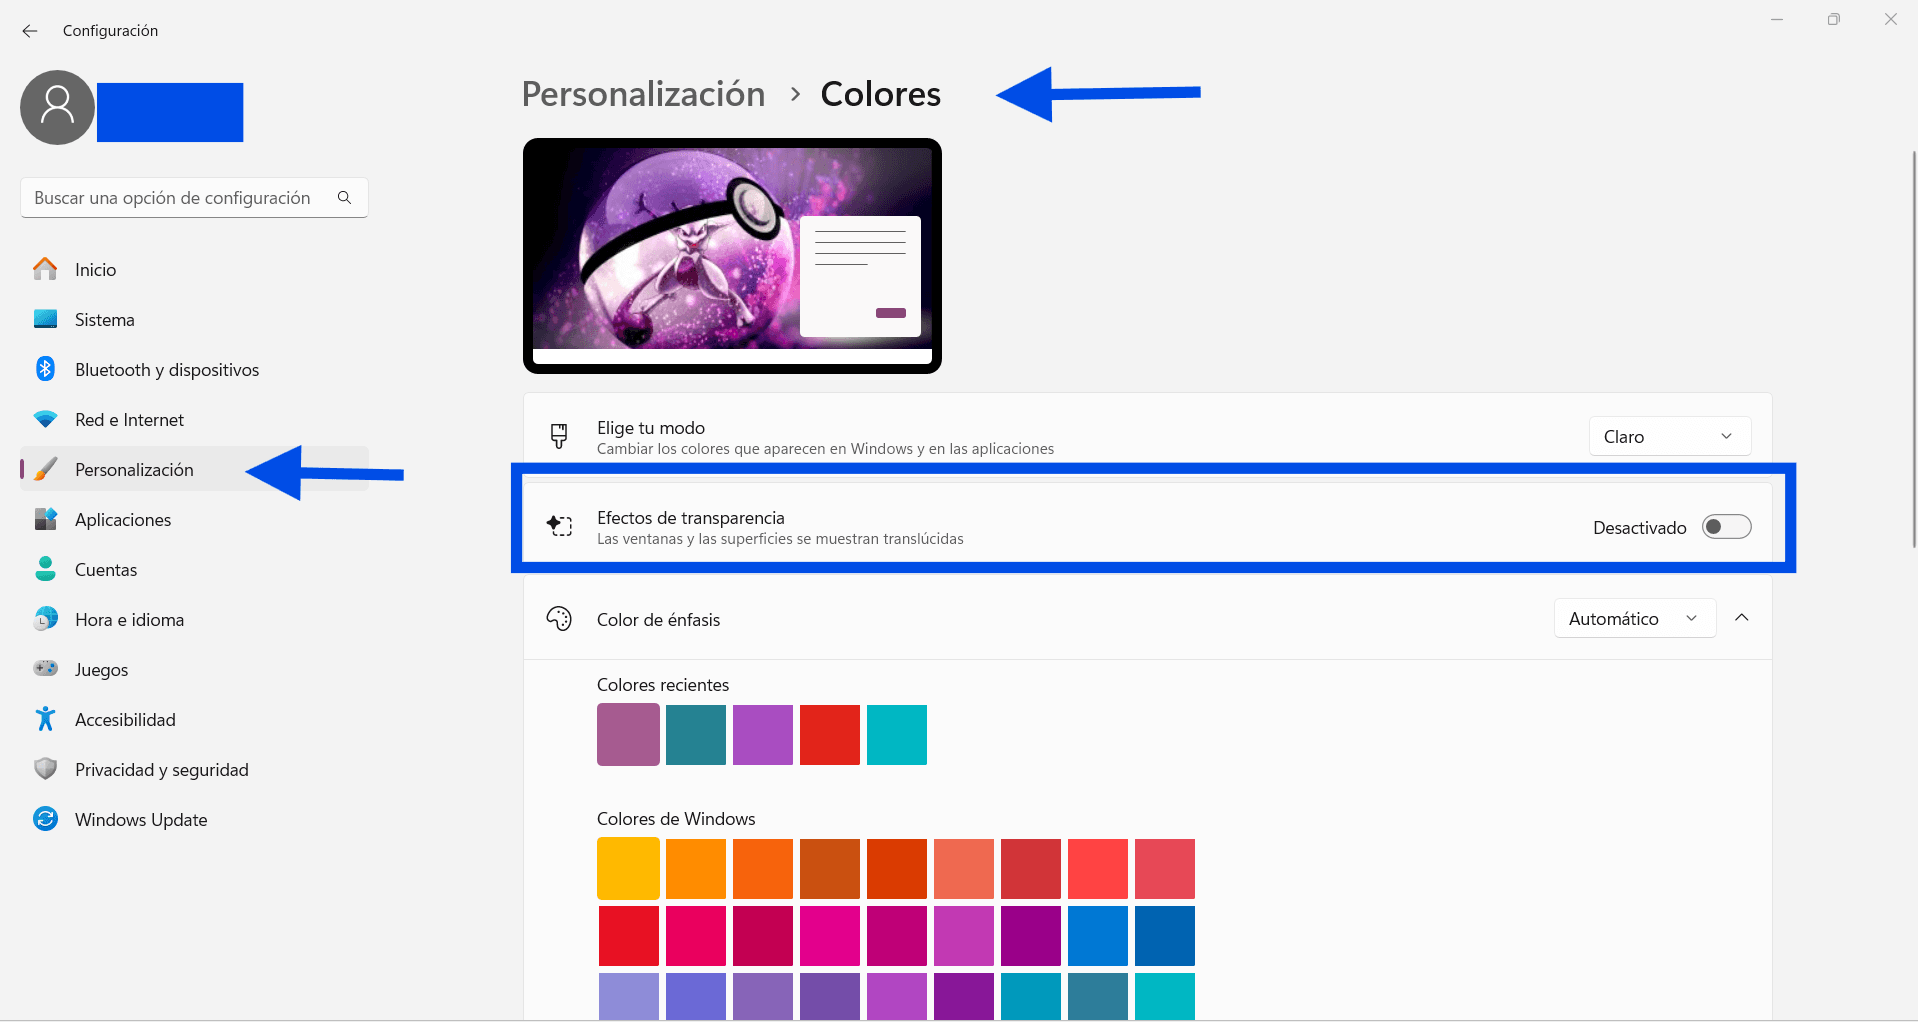Click the Buscar una opción de configuración field
Screen dimensions: 1918x1022
[194, 198]
